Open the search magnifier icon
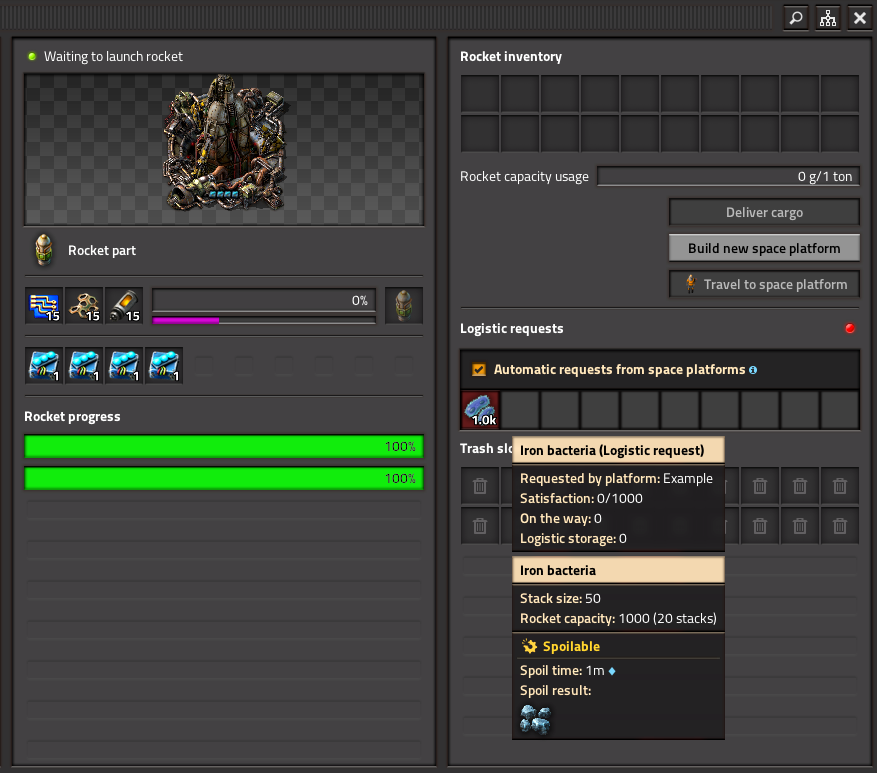This screenshot has width=877, height=773. tap(796, 18)
